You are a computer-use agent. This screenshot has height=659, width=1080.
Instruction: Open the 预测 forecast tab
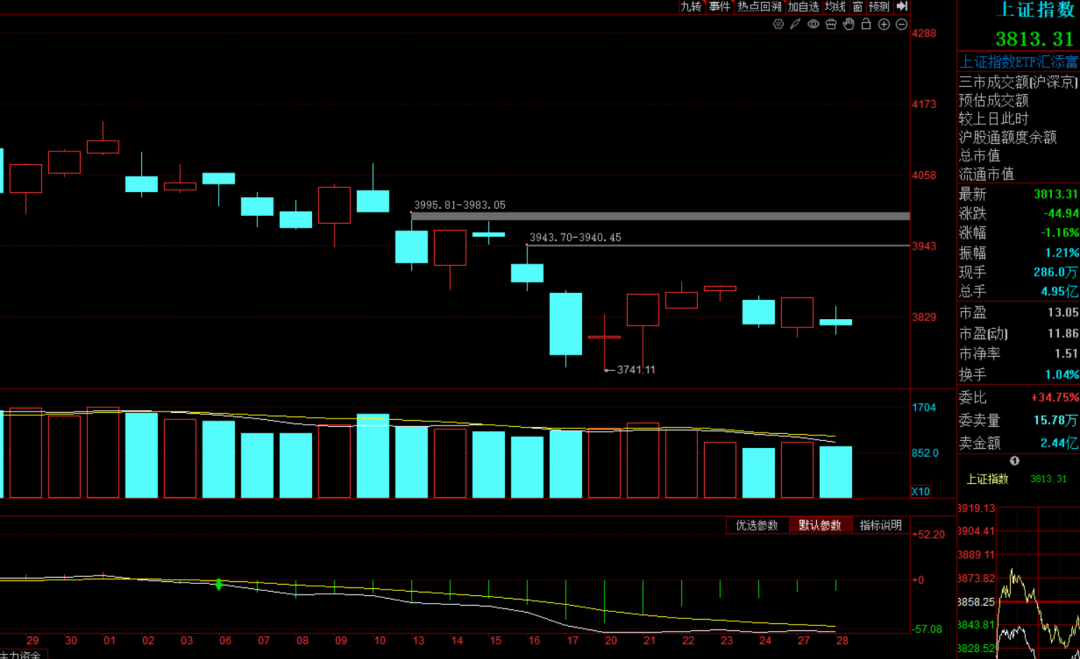[x=879, y=6]
